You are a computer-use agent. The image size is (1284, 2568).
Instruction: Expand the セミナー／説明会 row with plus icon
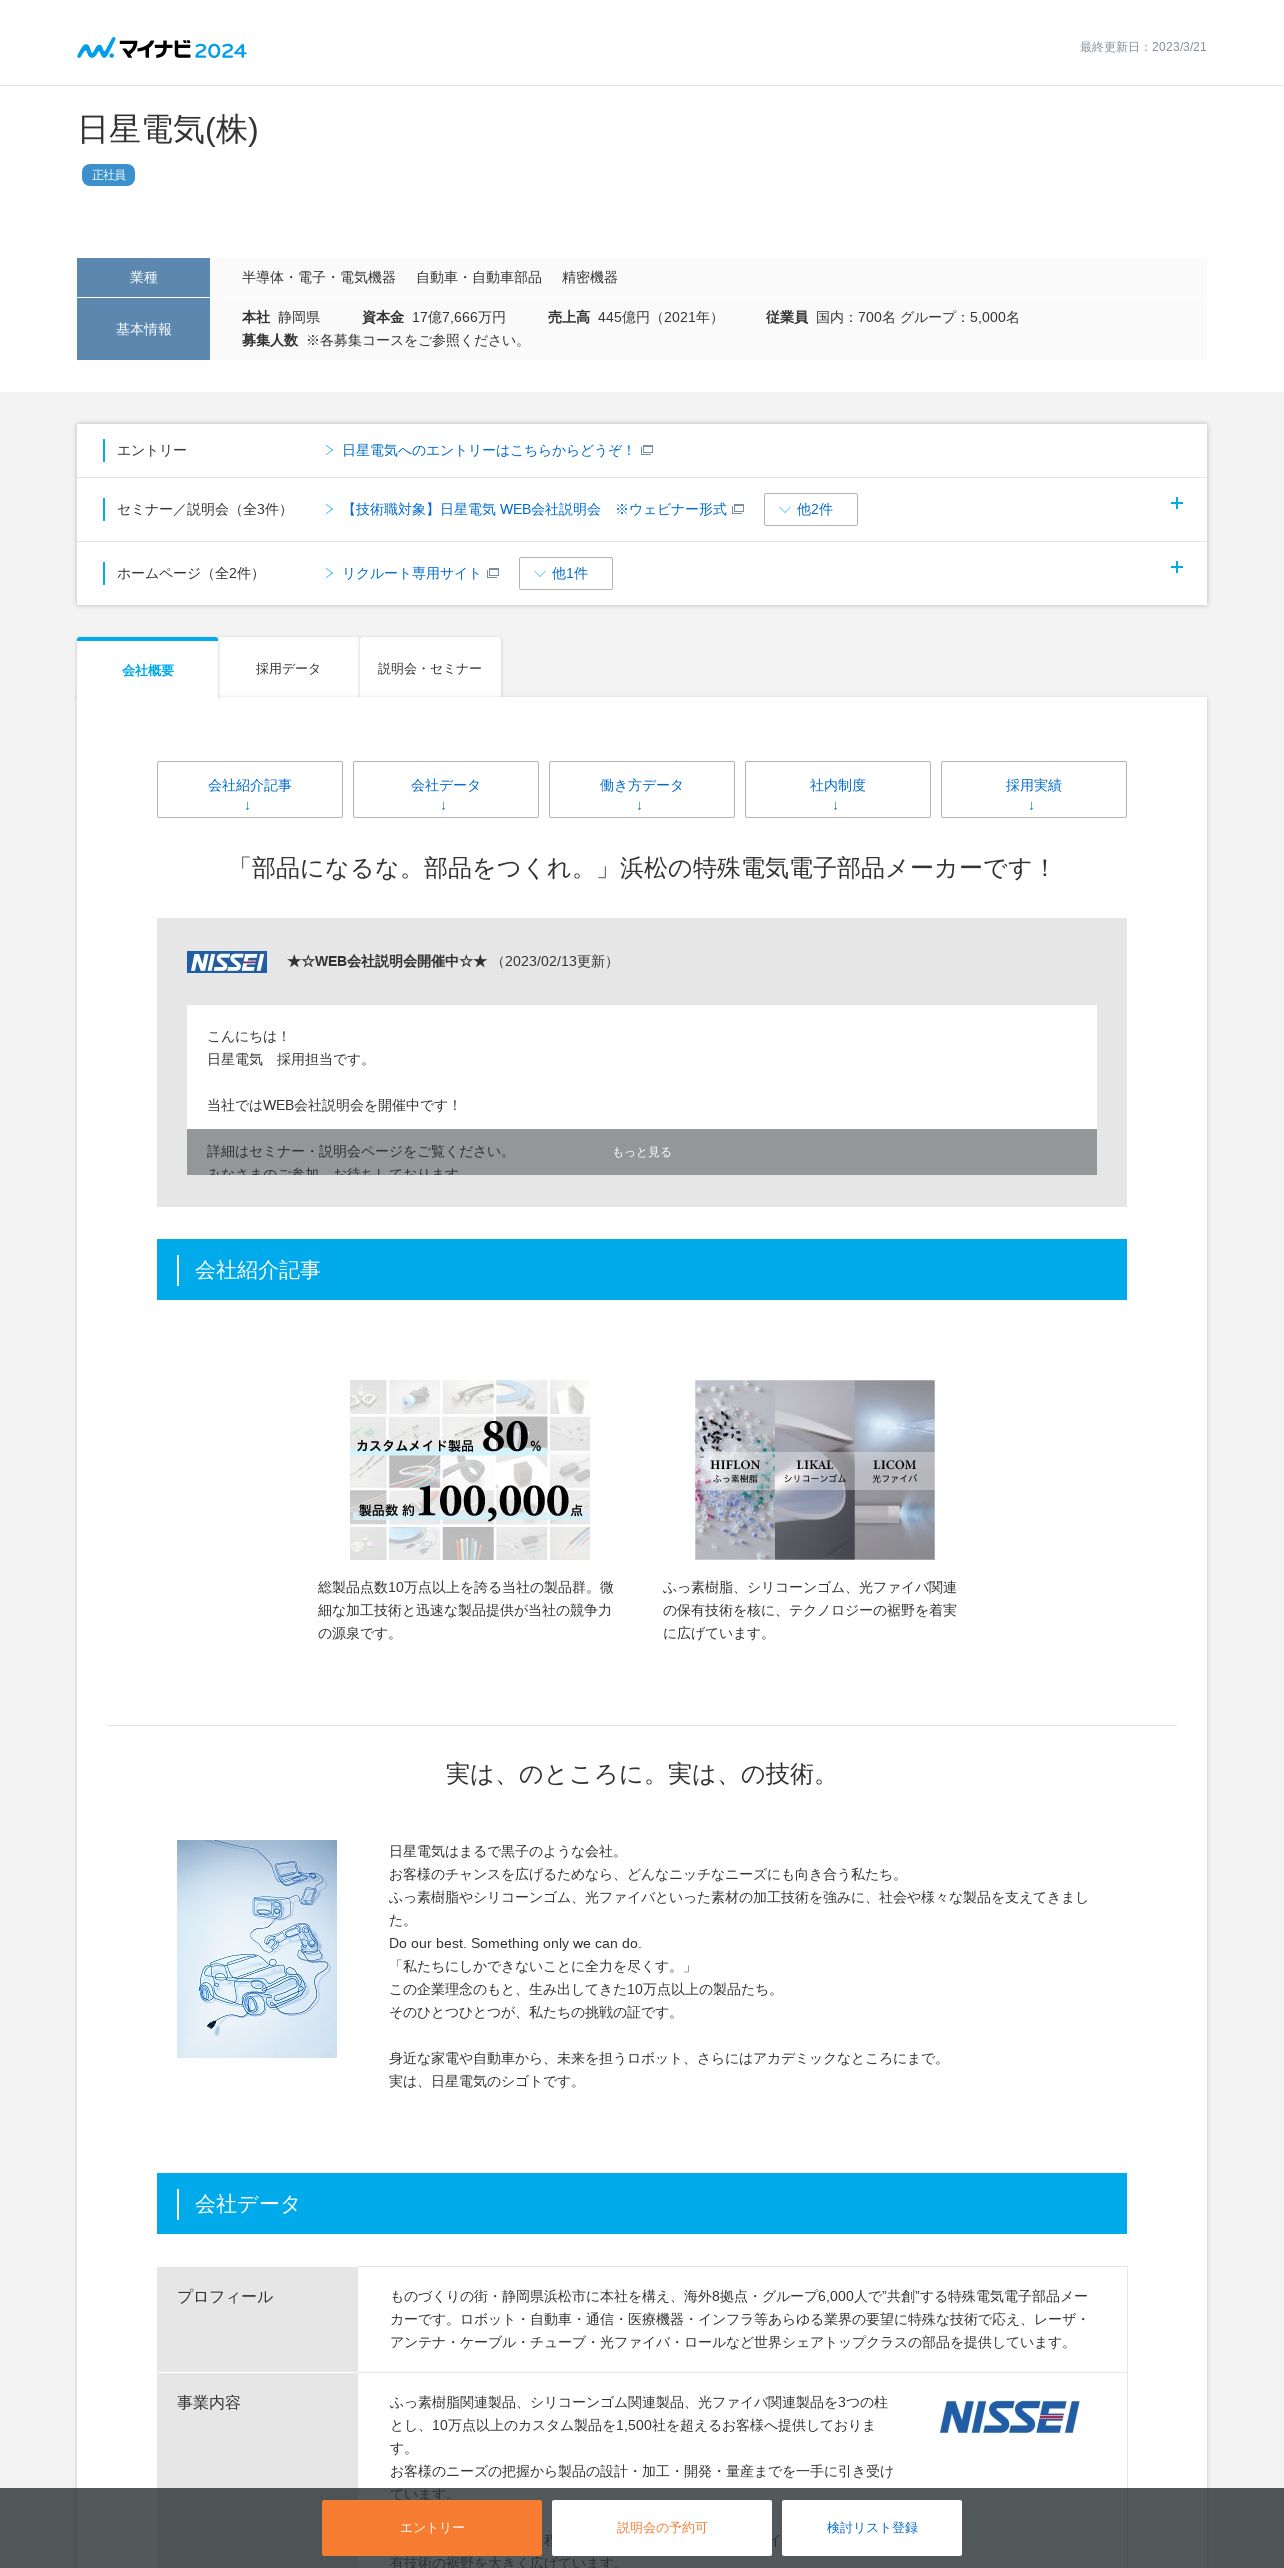[x=1177, y=503]
